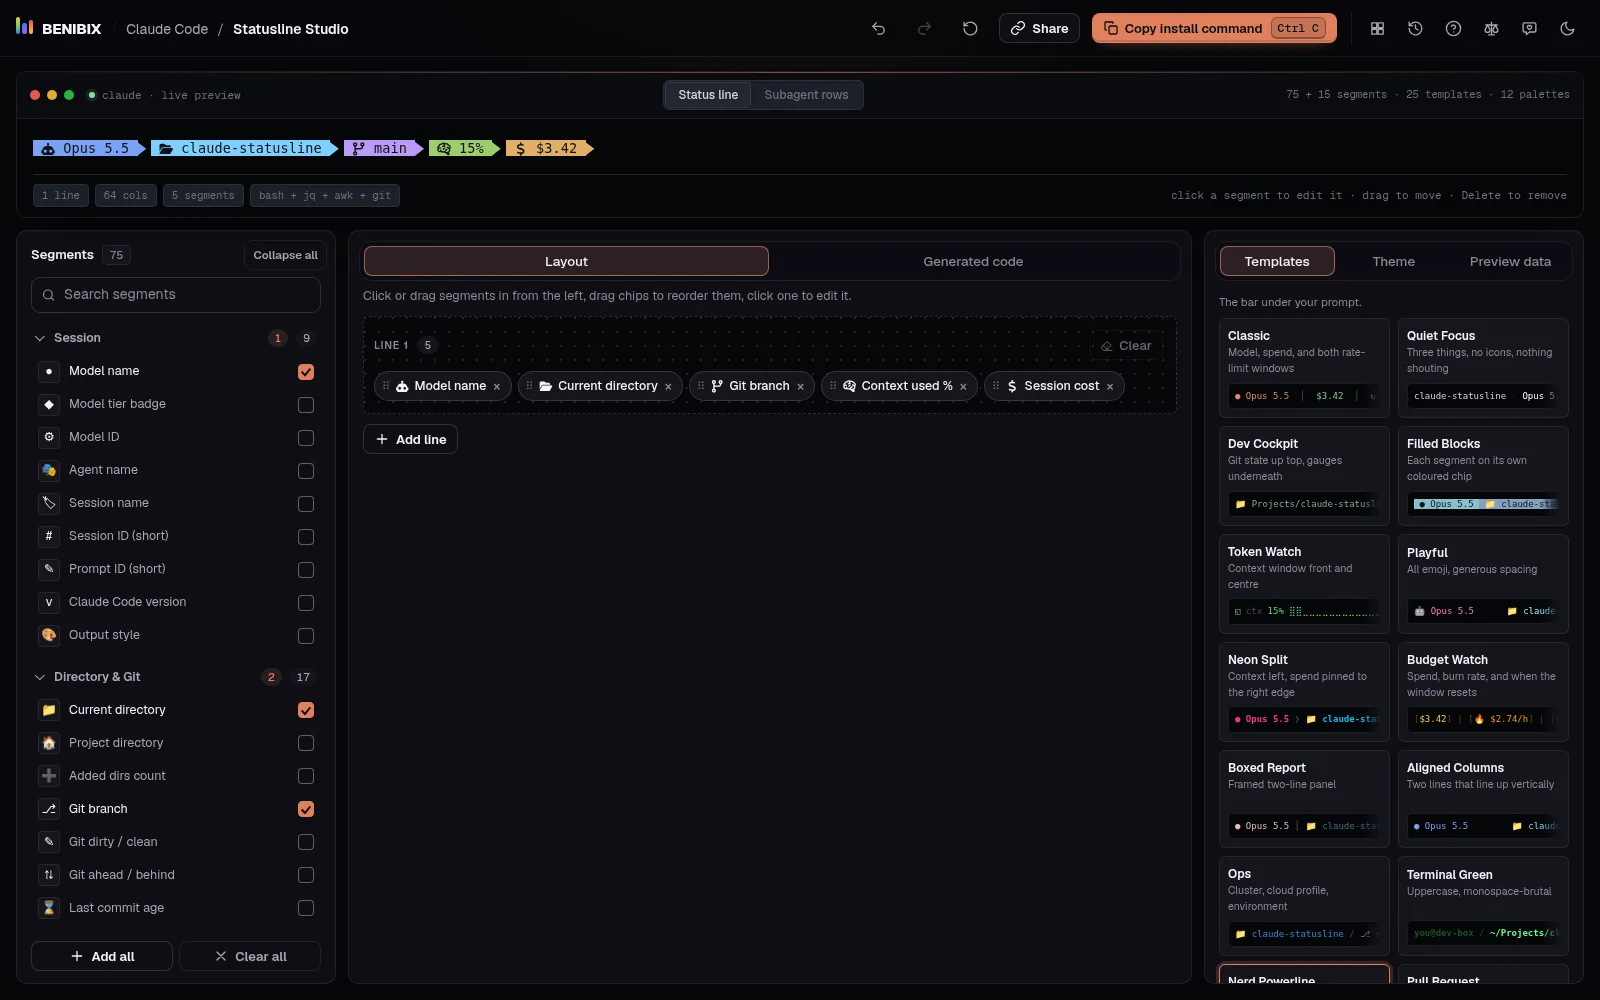Remove the Git branch chip via x
Image resolution: width=1600 pixels, height=1000 pixels.
click(x=801, y=387)
